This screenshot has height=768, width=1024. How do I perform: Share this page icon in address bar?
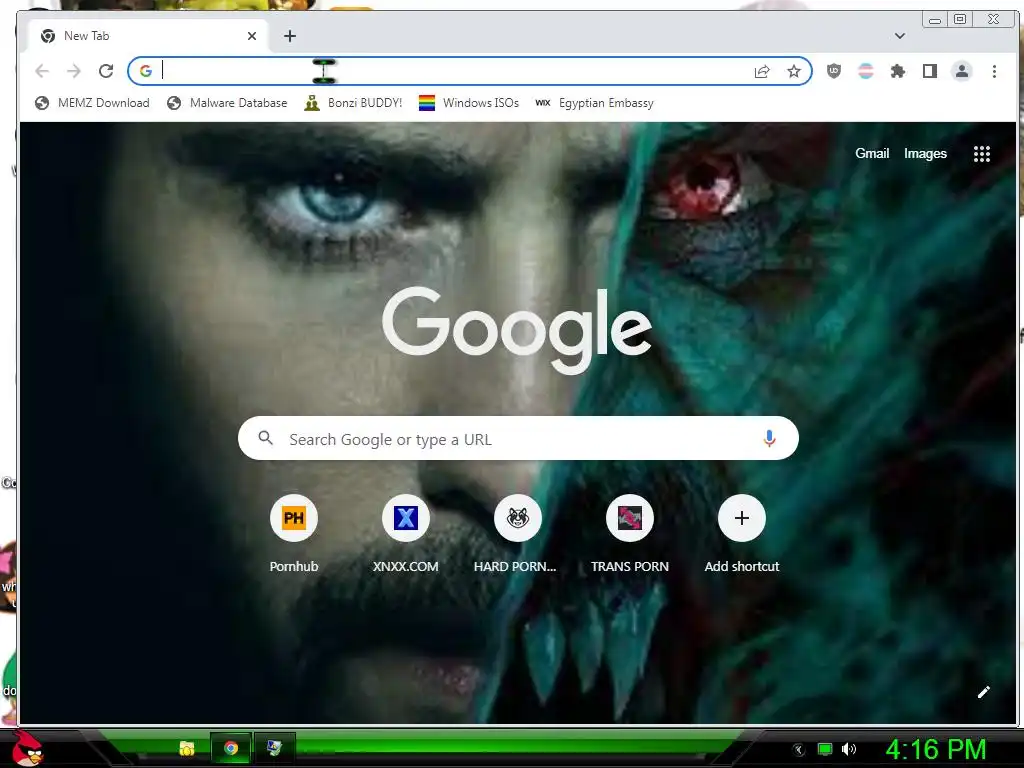point(761,71)
